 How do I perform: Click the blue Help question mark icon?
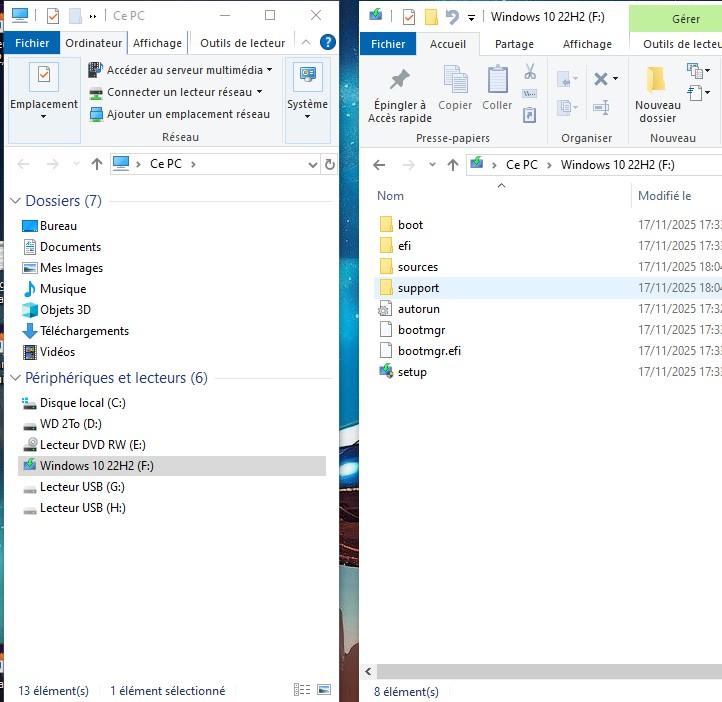tap(327, 42)
